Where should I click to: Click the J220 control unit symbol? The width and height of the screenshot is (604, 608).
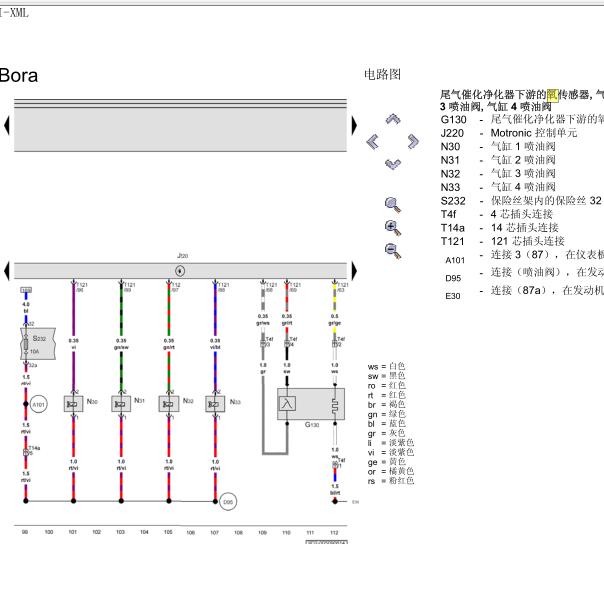[x=180, y=271]
